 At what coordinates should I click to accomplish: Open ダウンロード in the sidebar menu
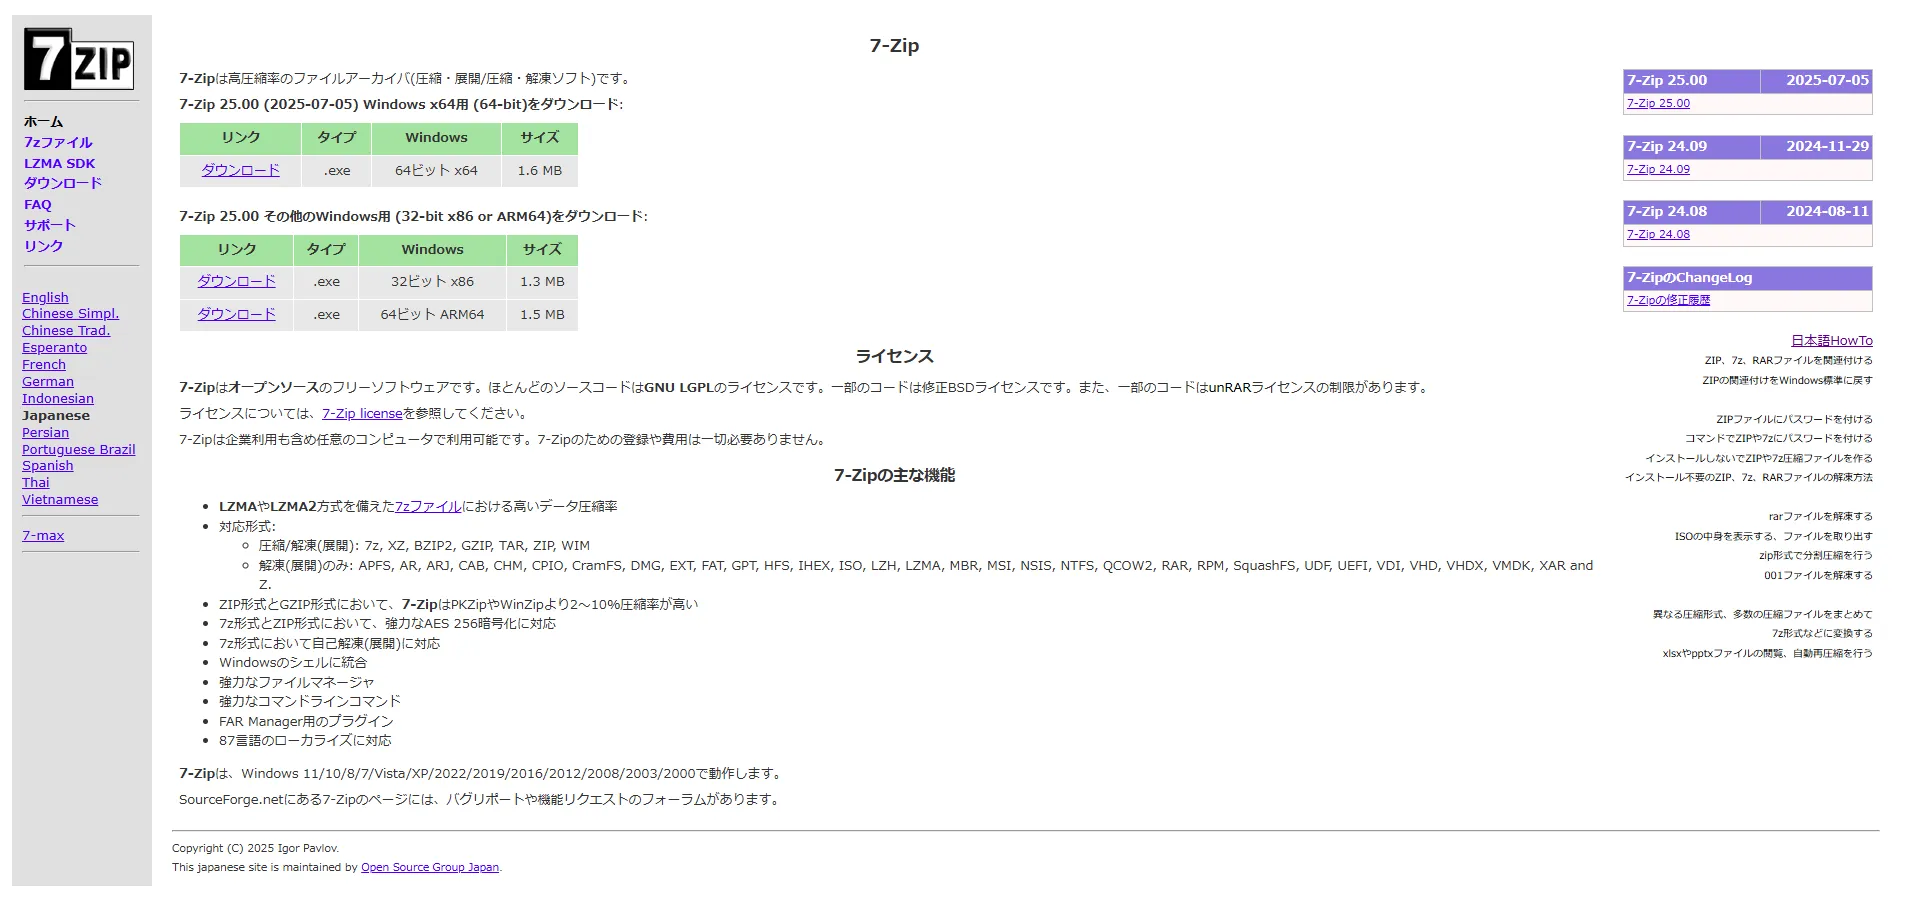click(x=63, y=183)
